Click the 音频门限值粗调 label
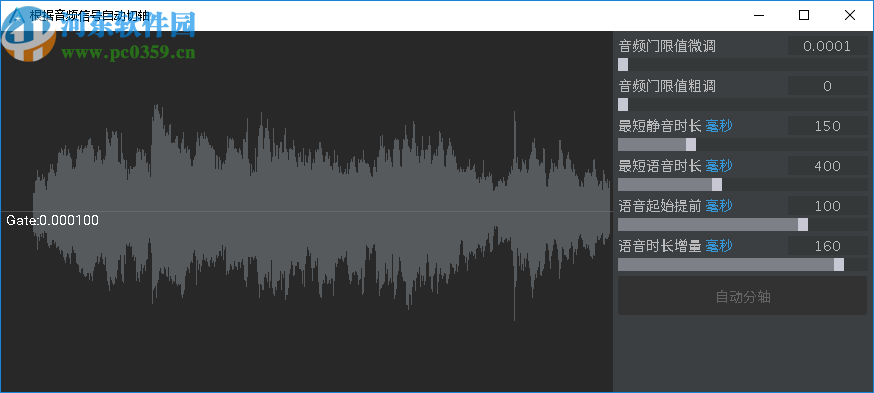 click(667, 86)
